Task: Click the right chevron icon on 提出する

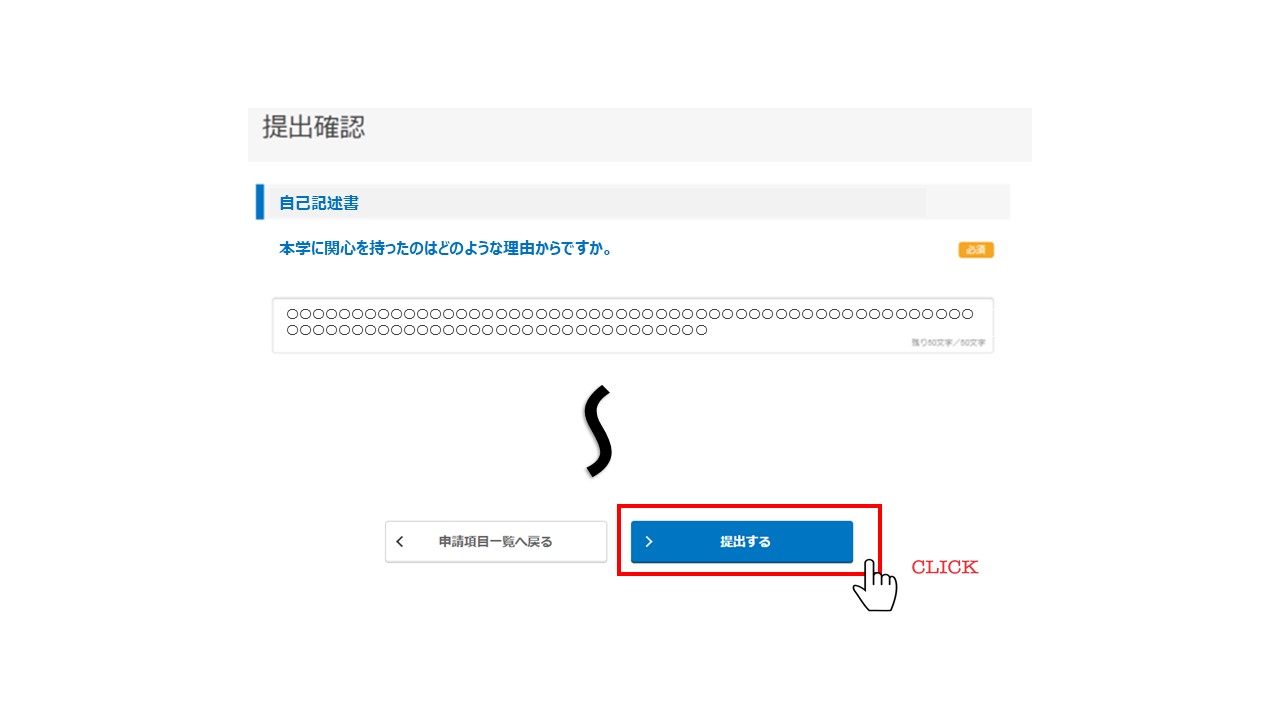Action: click(x=649, y=541)
